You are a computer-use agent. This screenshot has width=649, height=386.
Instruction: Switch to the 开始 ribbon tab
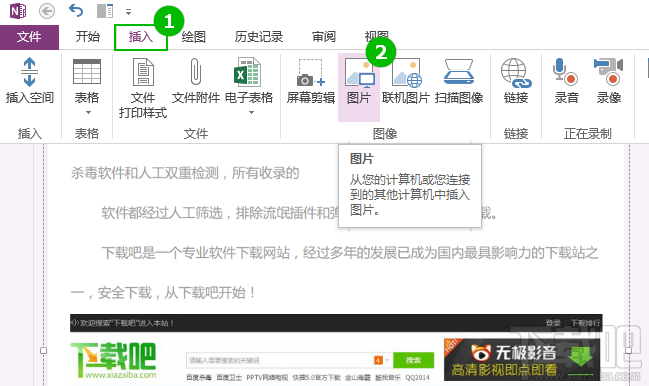88,37
